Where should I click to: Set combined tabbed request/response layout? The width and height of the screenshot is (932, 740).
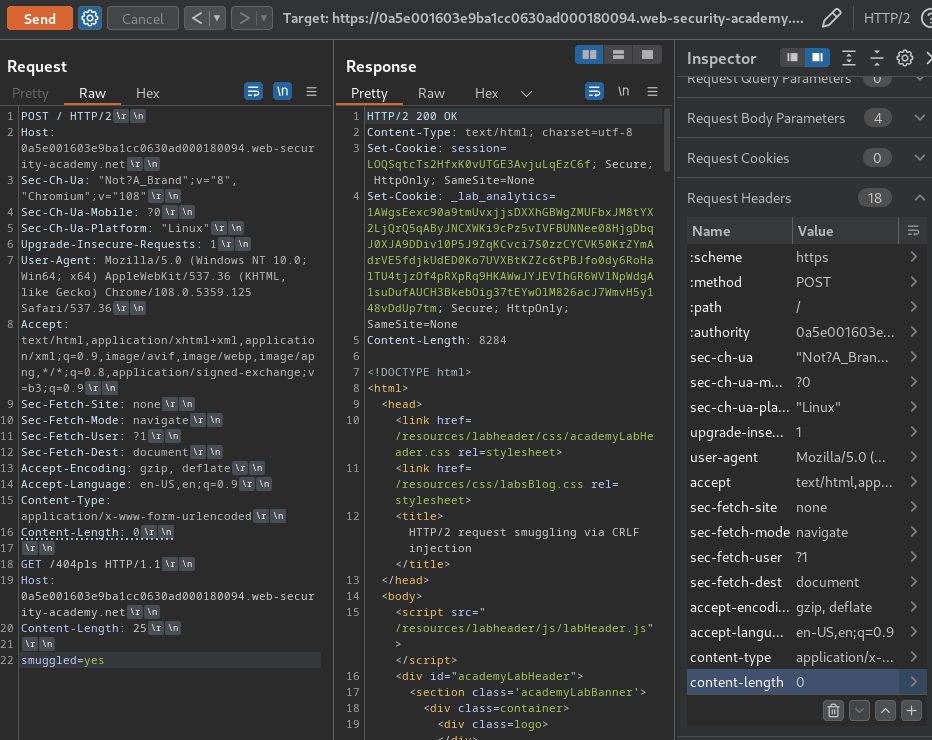pos(647,55)
